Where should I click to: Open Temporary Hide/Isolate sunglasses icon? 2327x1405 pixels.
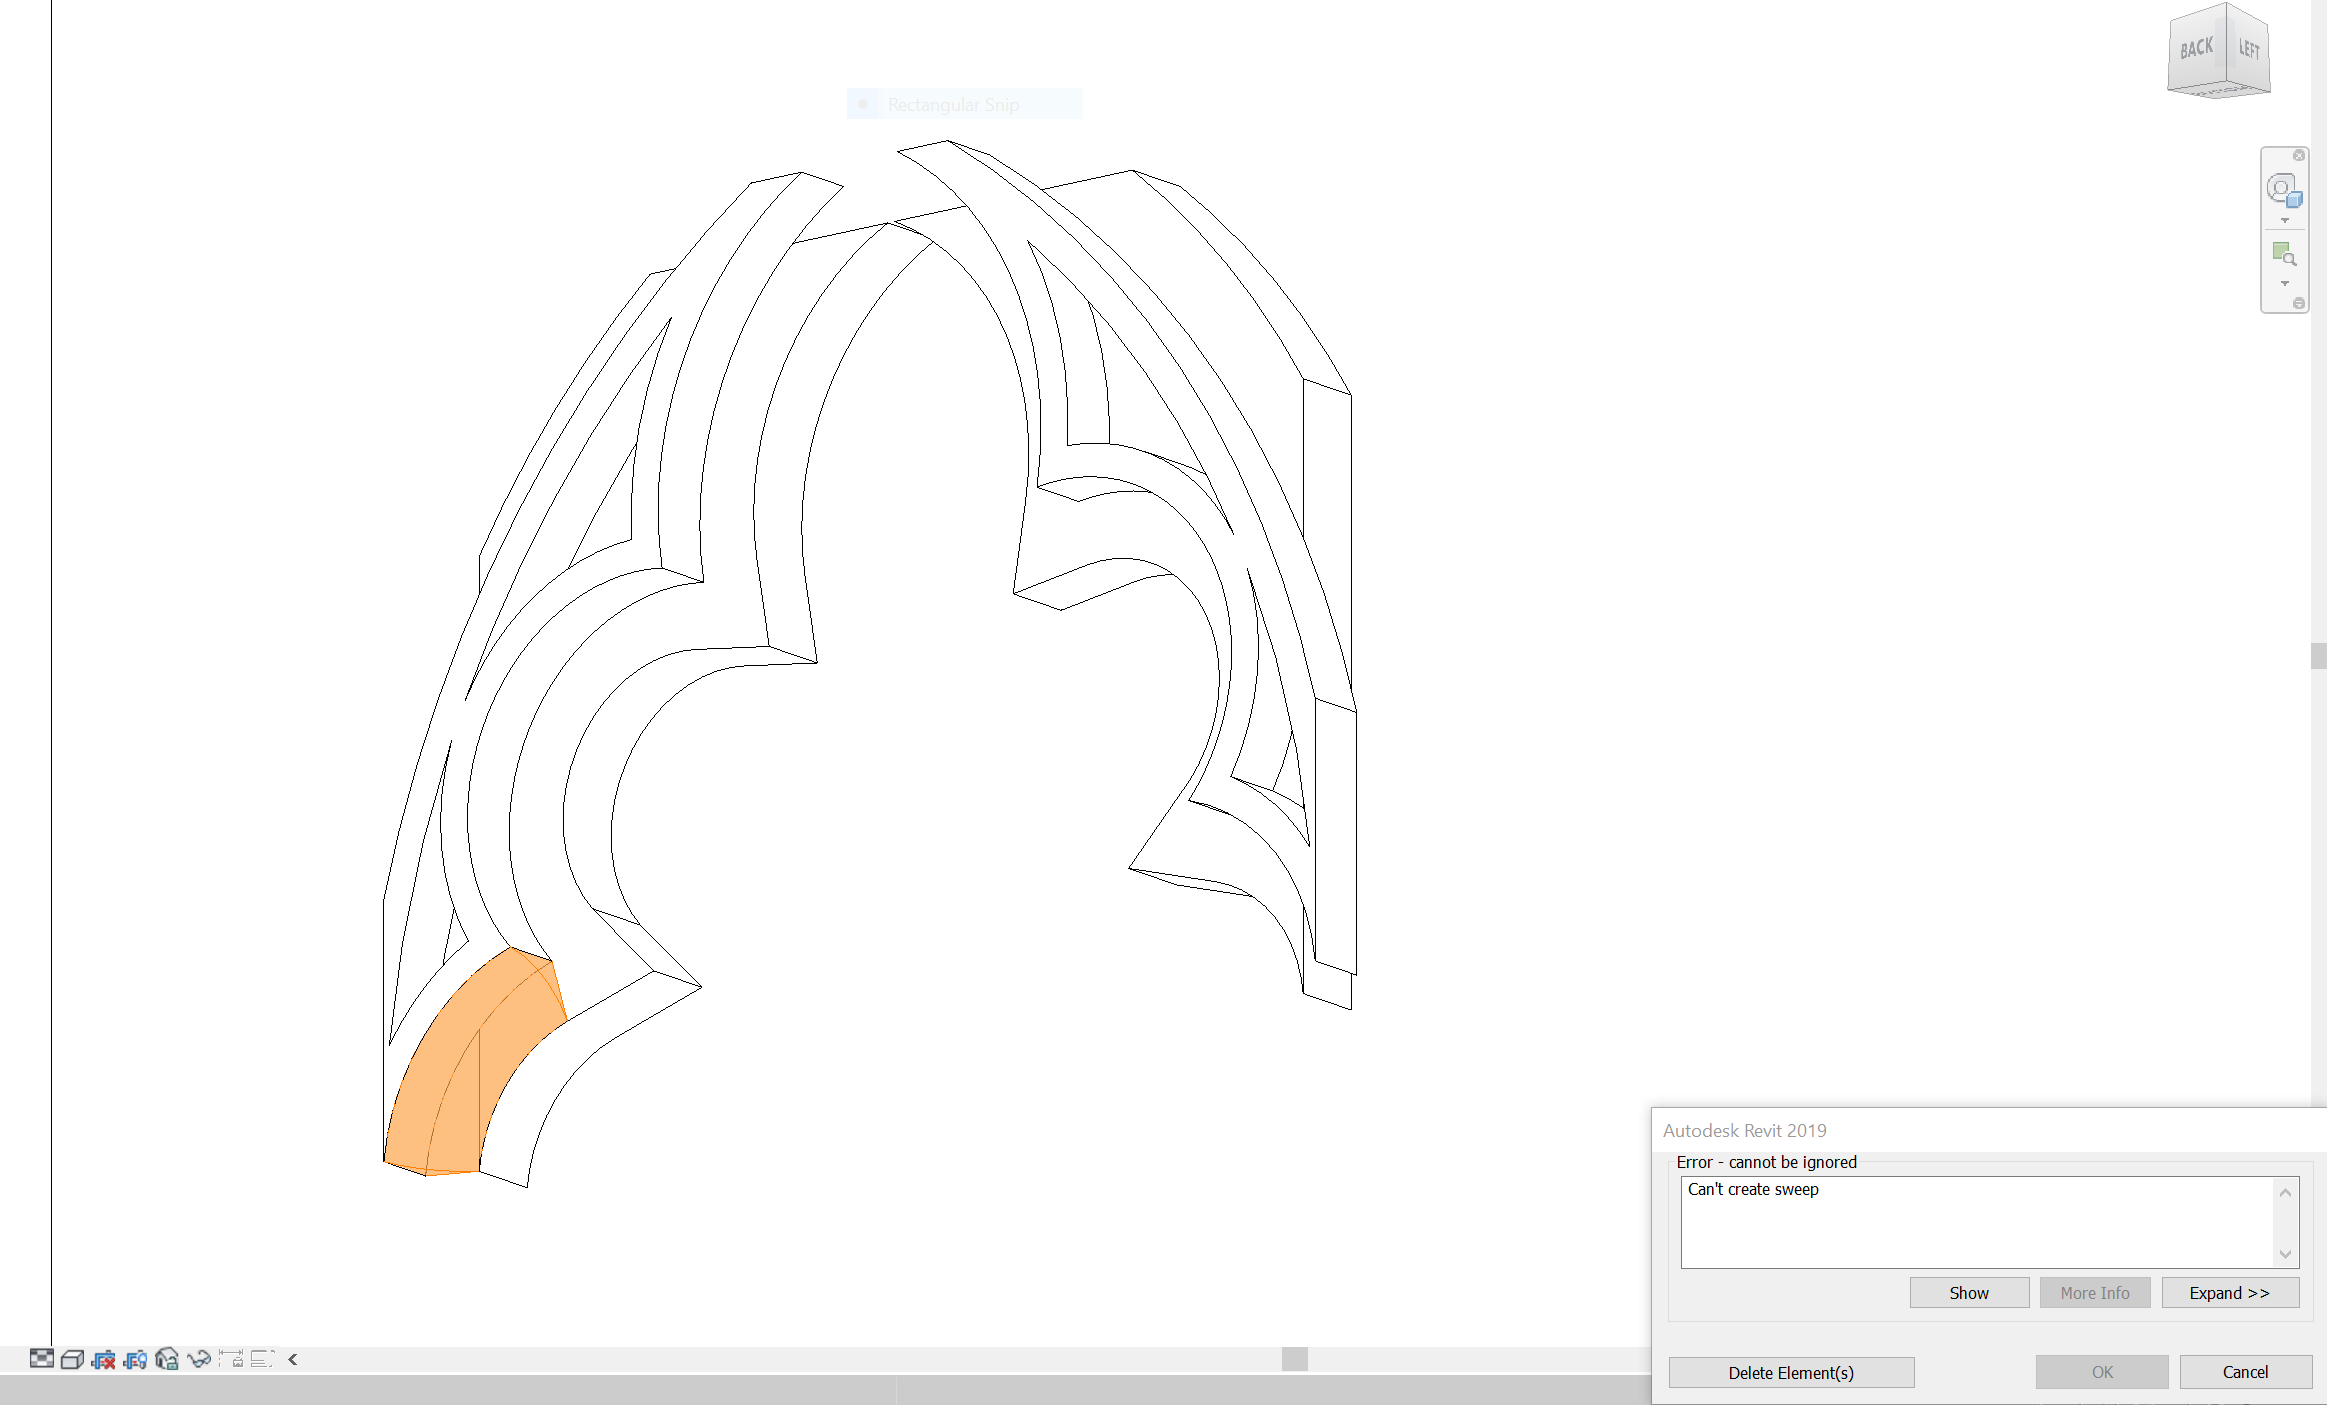199,1359
